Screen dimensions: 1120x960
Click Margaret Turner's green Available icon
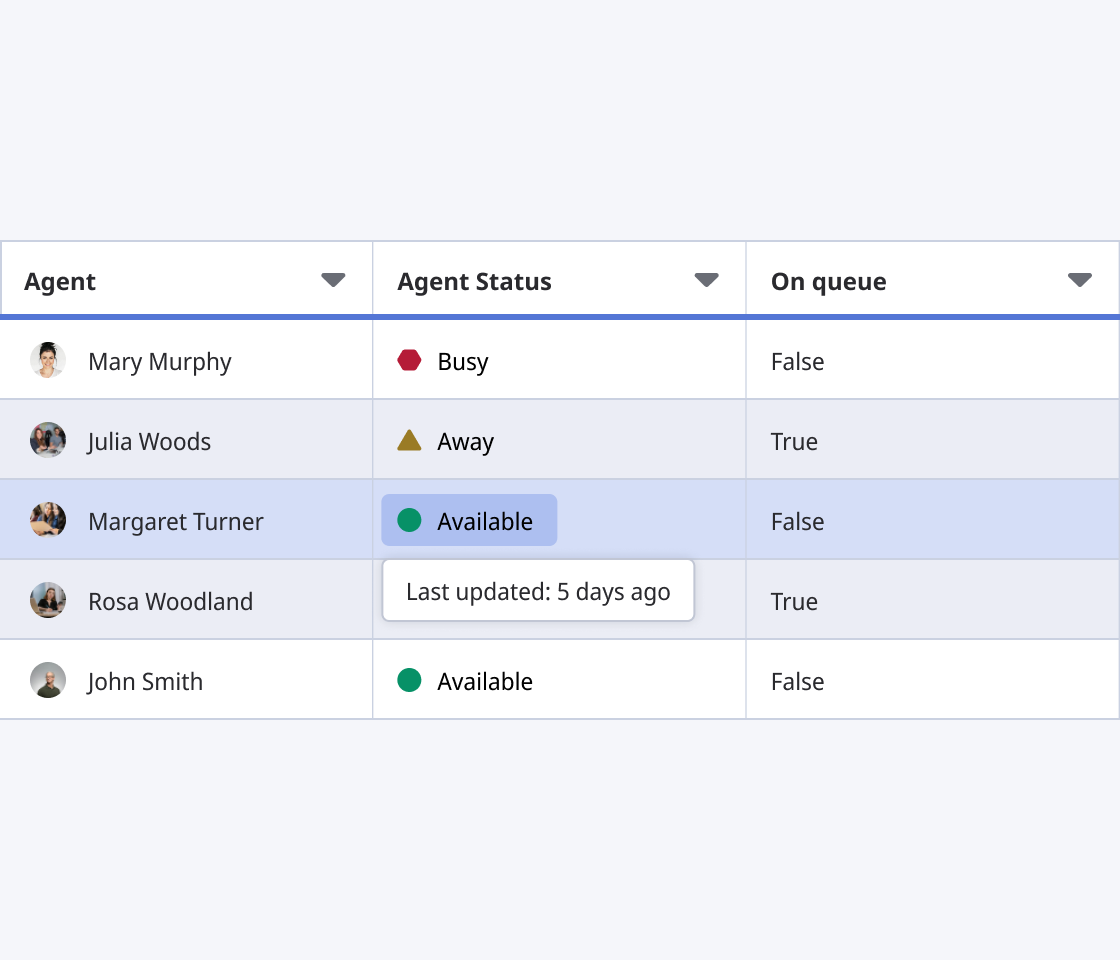[409, 520]
